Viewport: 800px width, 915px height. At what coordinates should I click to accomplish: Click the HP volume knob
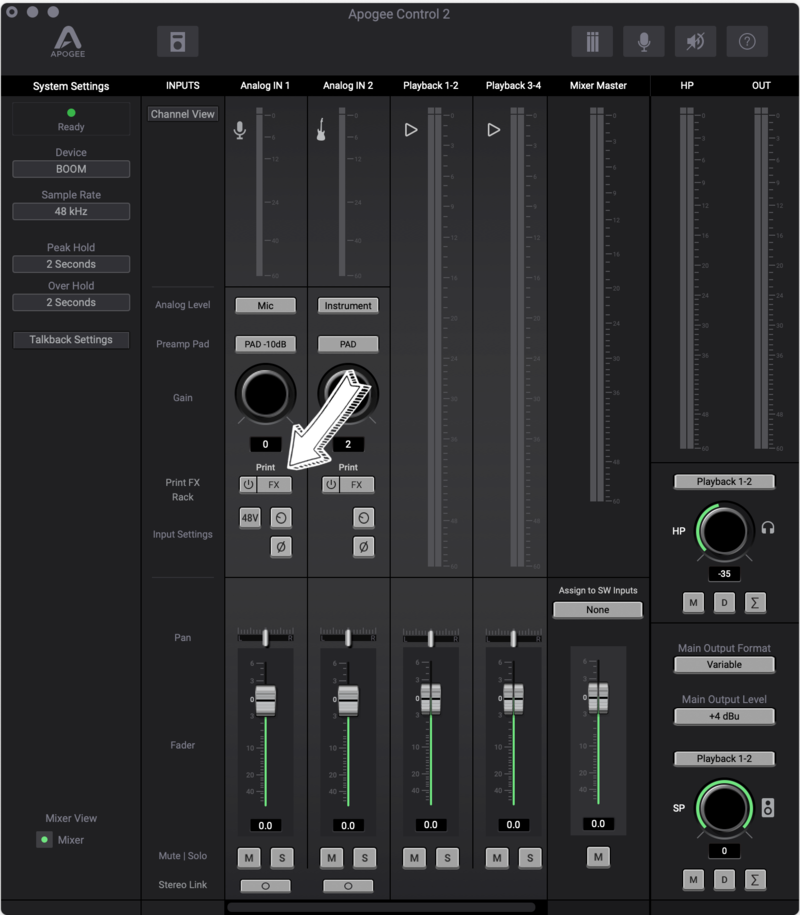click(x=724, y=530)
